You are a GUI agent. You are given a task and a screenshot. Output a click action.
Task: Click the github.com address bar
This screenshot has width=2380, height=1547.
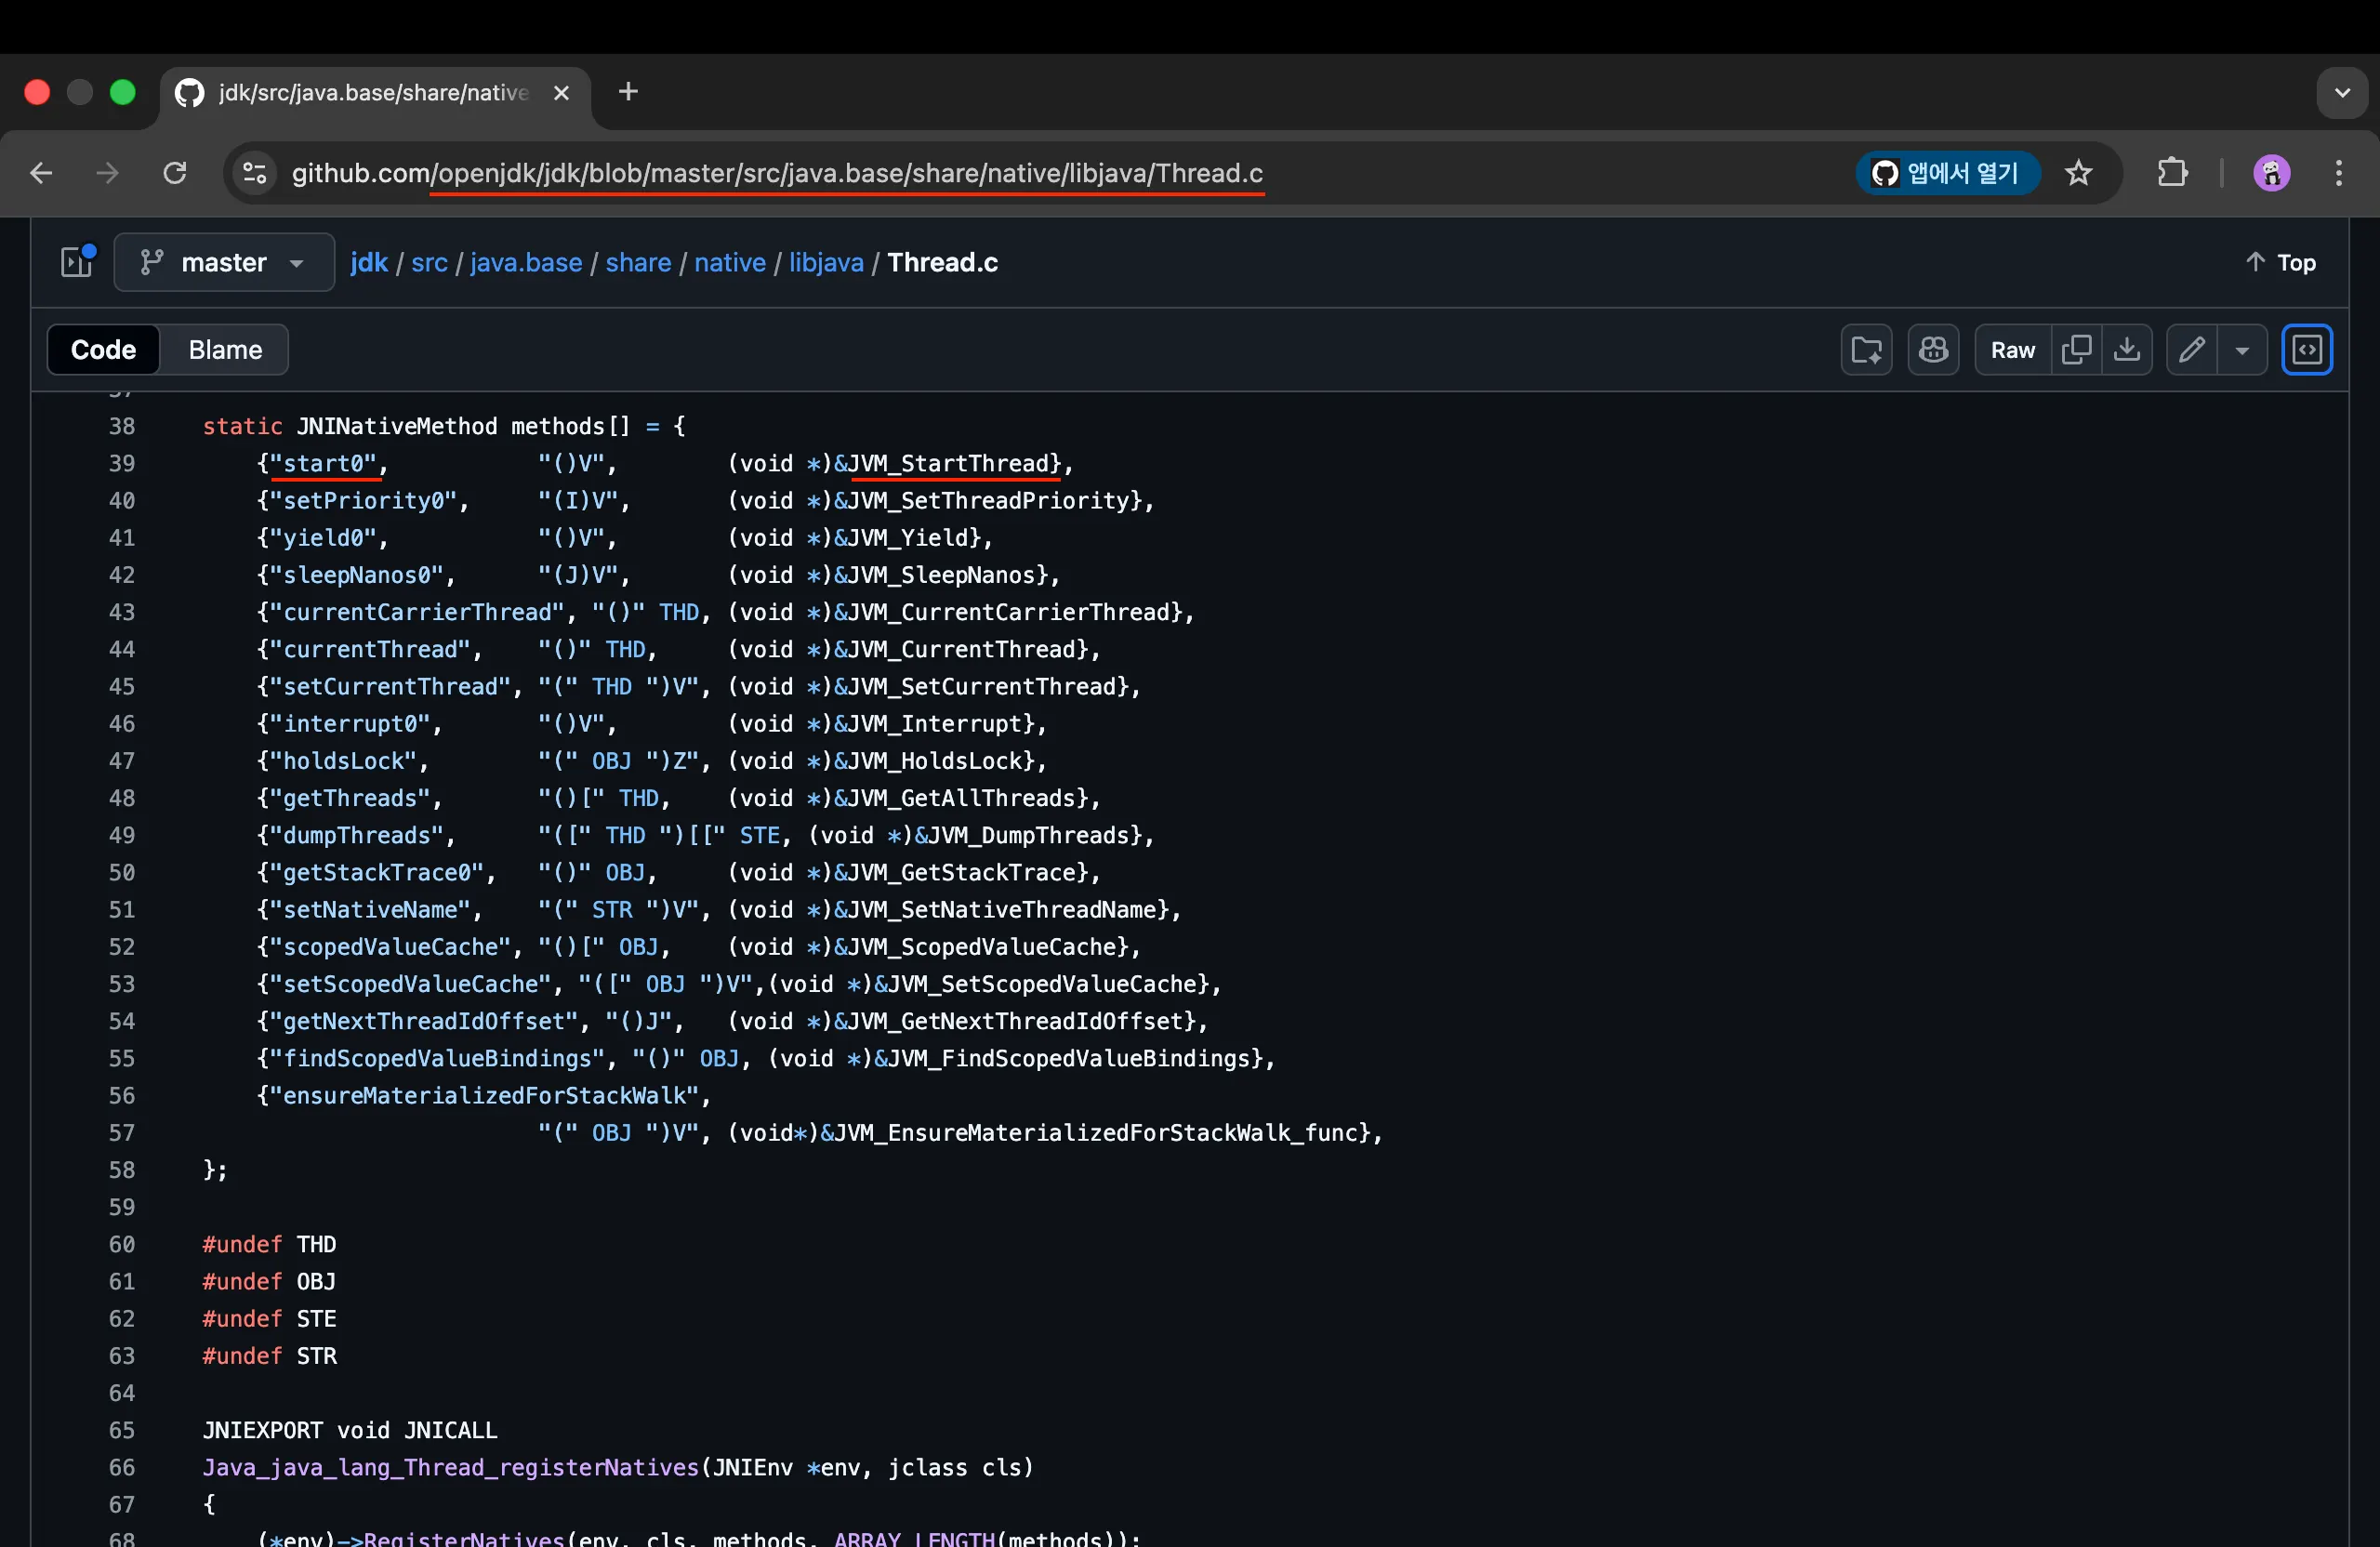coord(776,173)
